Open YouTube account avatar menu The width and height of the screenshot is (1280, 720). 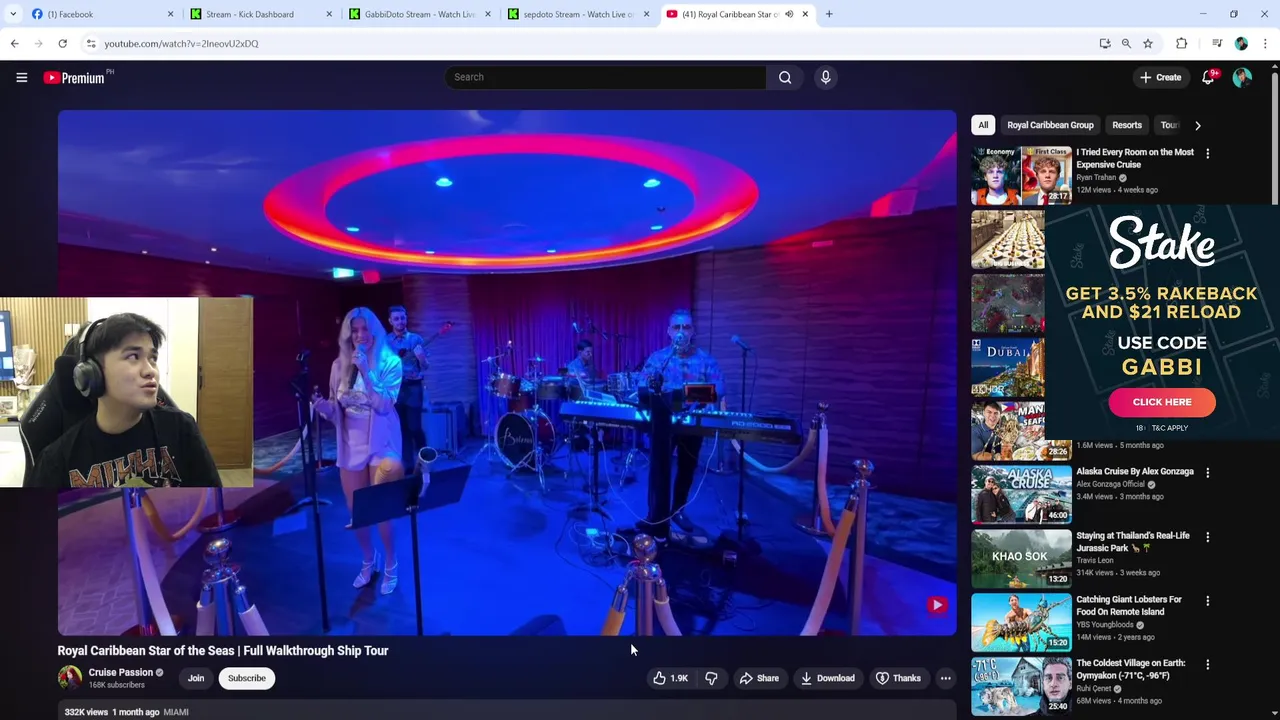pos(1242,77)
